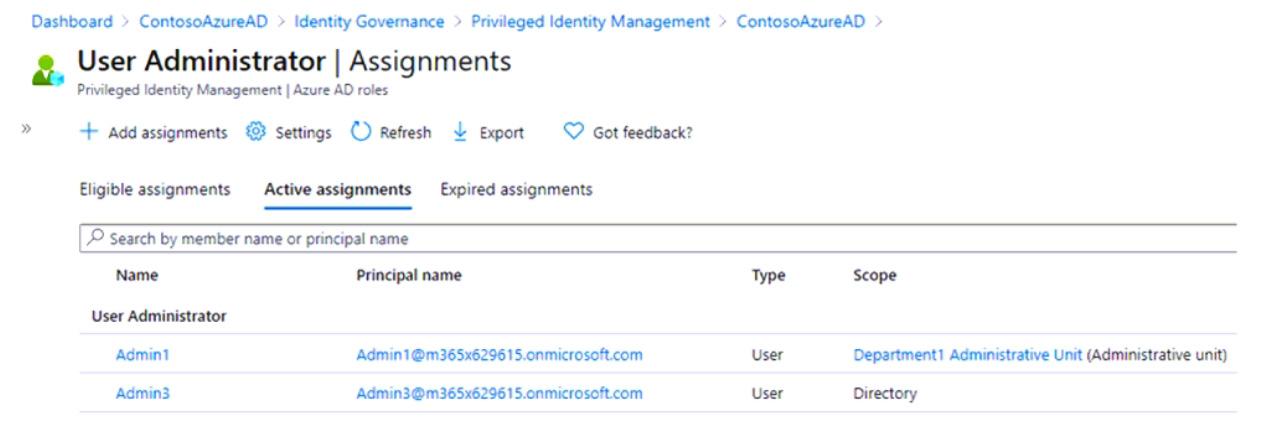1269x446 pixels.
Task: Open Department1 Administrative Unit scope link
Action: pyautogui.click(x=967, y=355)
